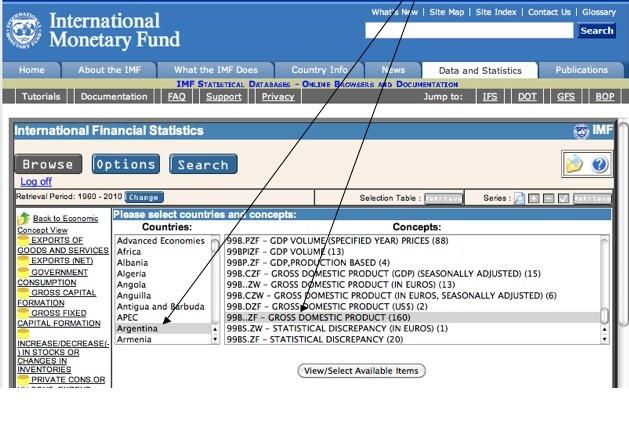The width and height of the screenshot is (629, 446).
Task: Switch to Data and Statistics tab
Action: [480, 71]
